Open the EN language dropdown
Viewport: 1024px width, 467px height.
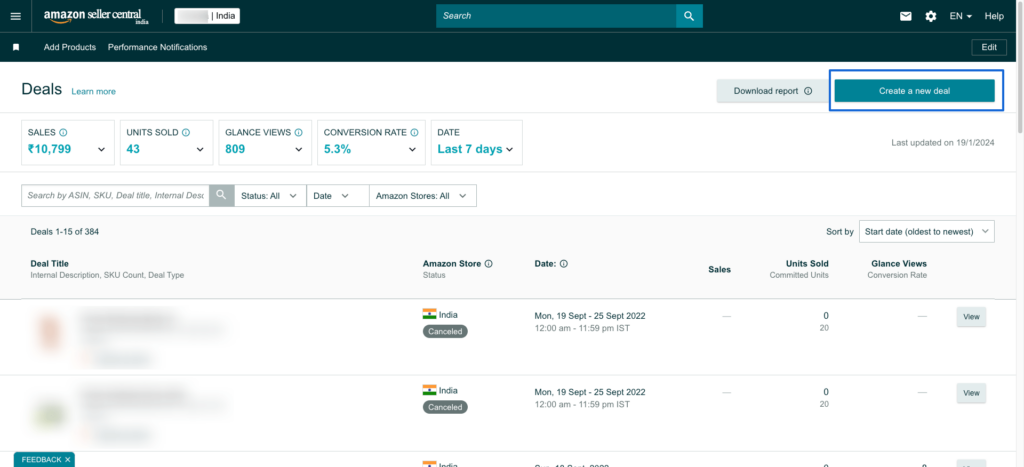(x=961, y=16)
